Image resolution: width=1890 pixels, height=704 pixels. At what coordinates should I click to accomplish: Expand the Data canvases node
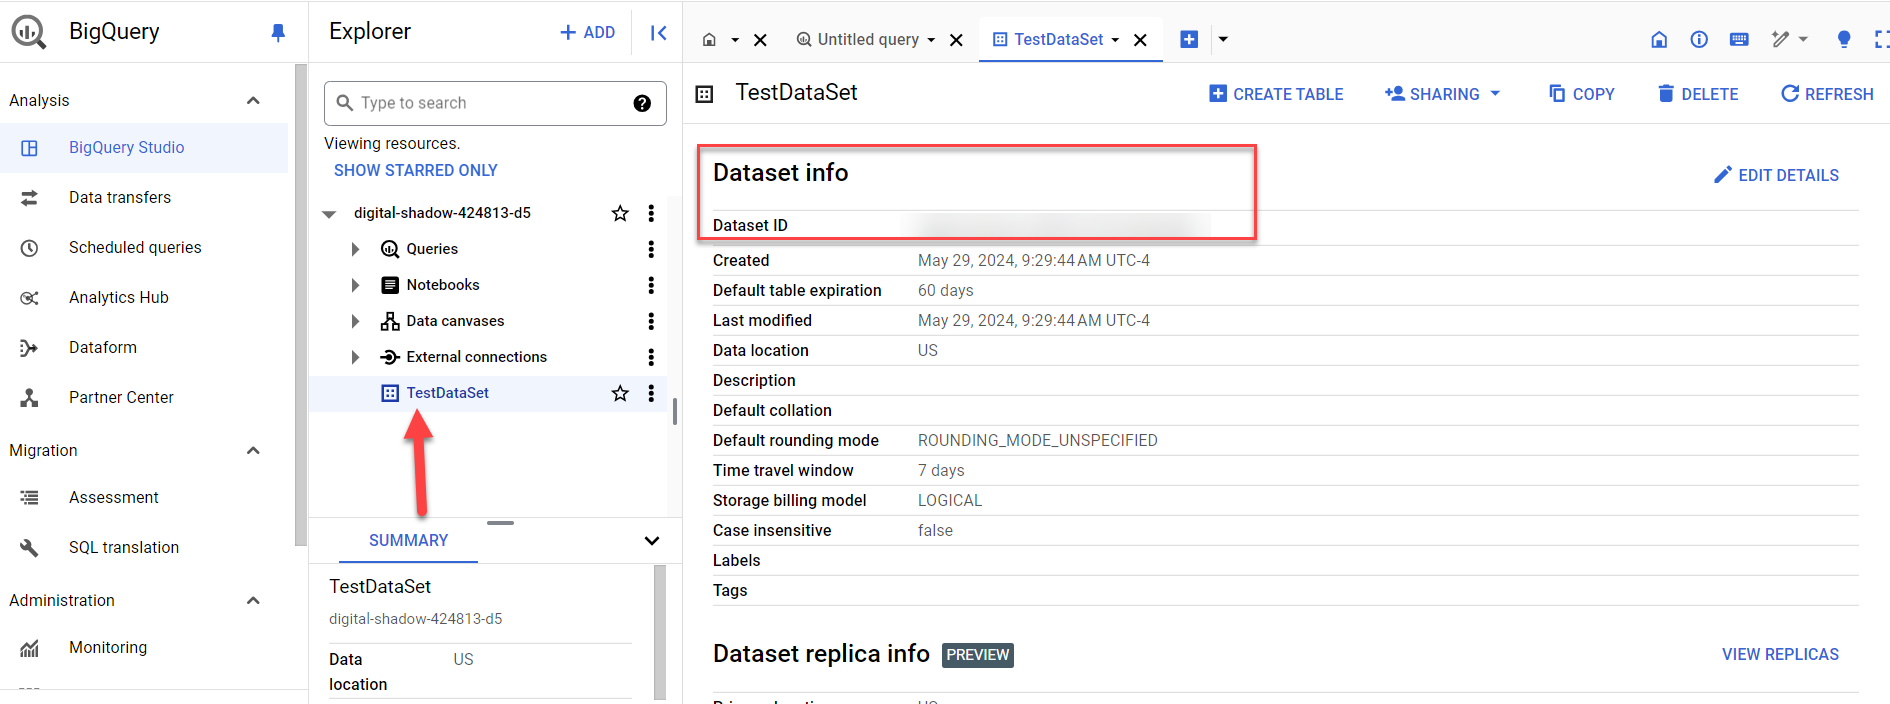[355, 321]
